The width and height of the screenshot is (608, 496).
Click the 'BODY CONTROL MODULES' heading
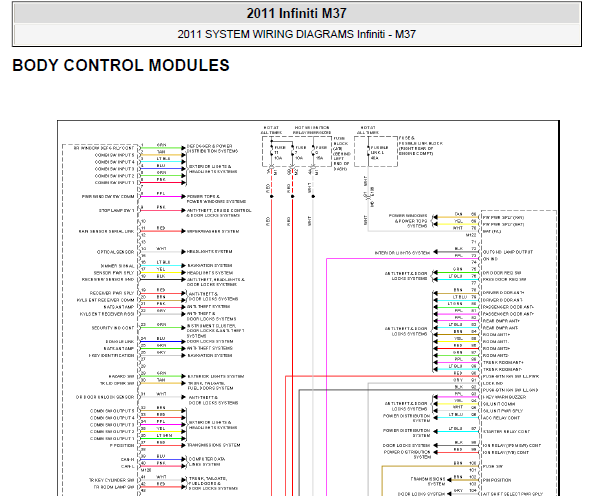point(121,65)
